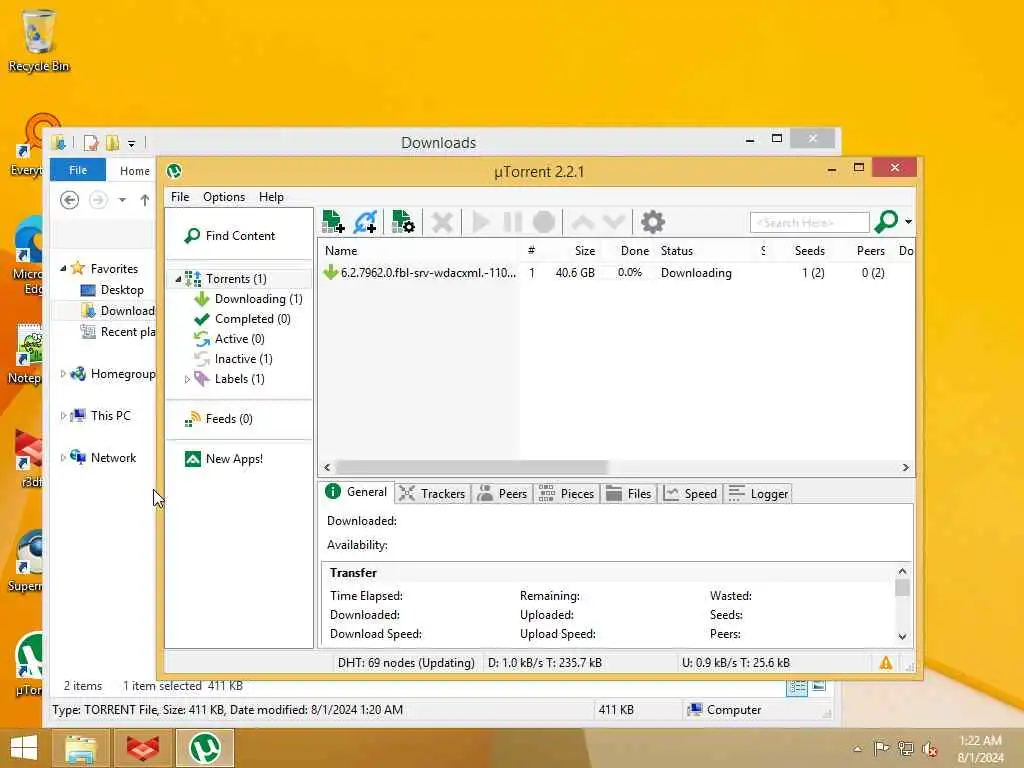
Task: Expand Homegroup in Downloads window
Action: [63, 374]
